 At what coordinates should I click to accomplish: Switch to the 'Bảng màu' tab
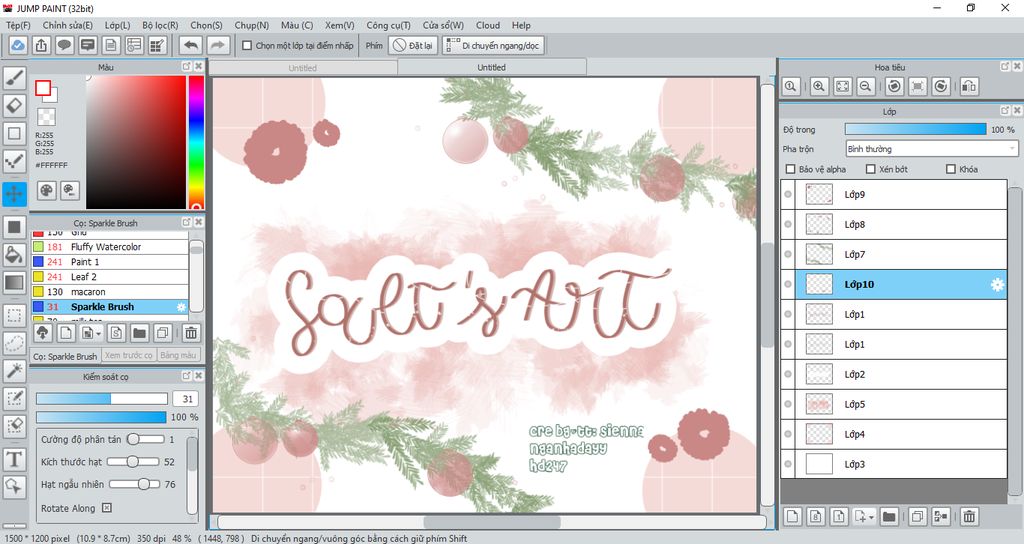pyautogui.click(x=178, y=356)
